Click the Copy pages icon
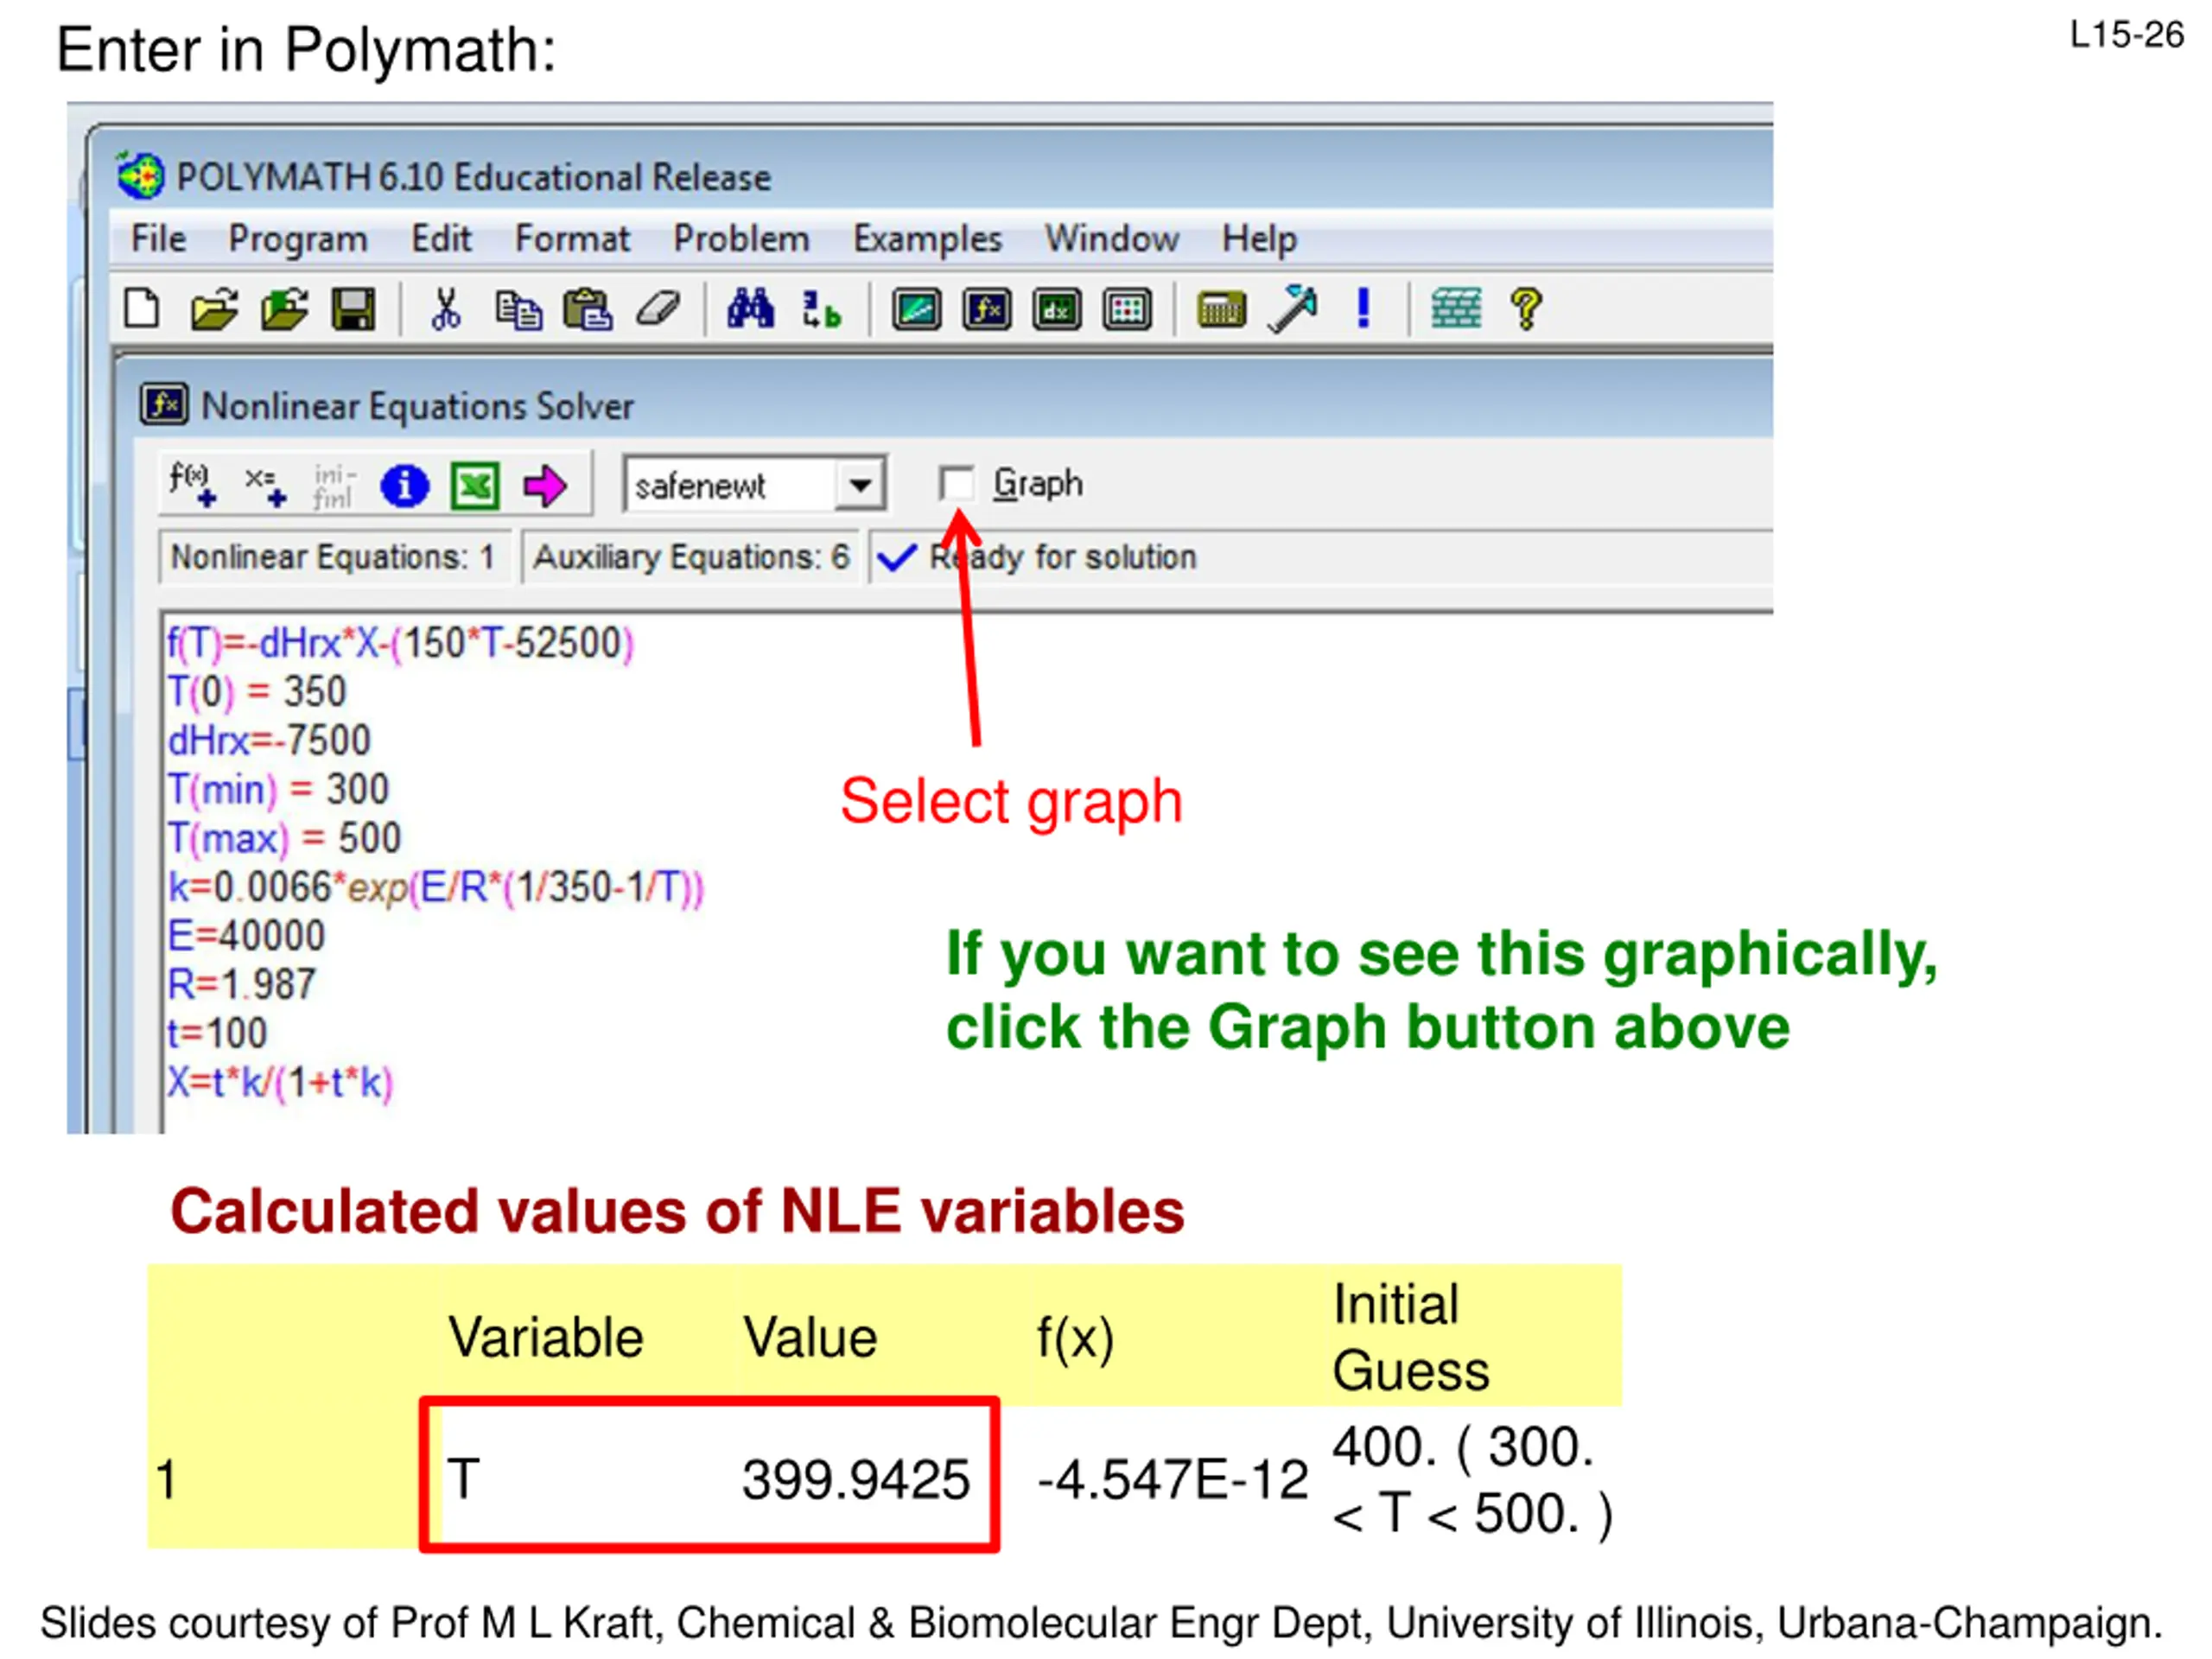 (518, 309)
